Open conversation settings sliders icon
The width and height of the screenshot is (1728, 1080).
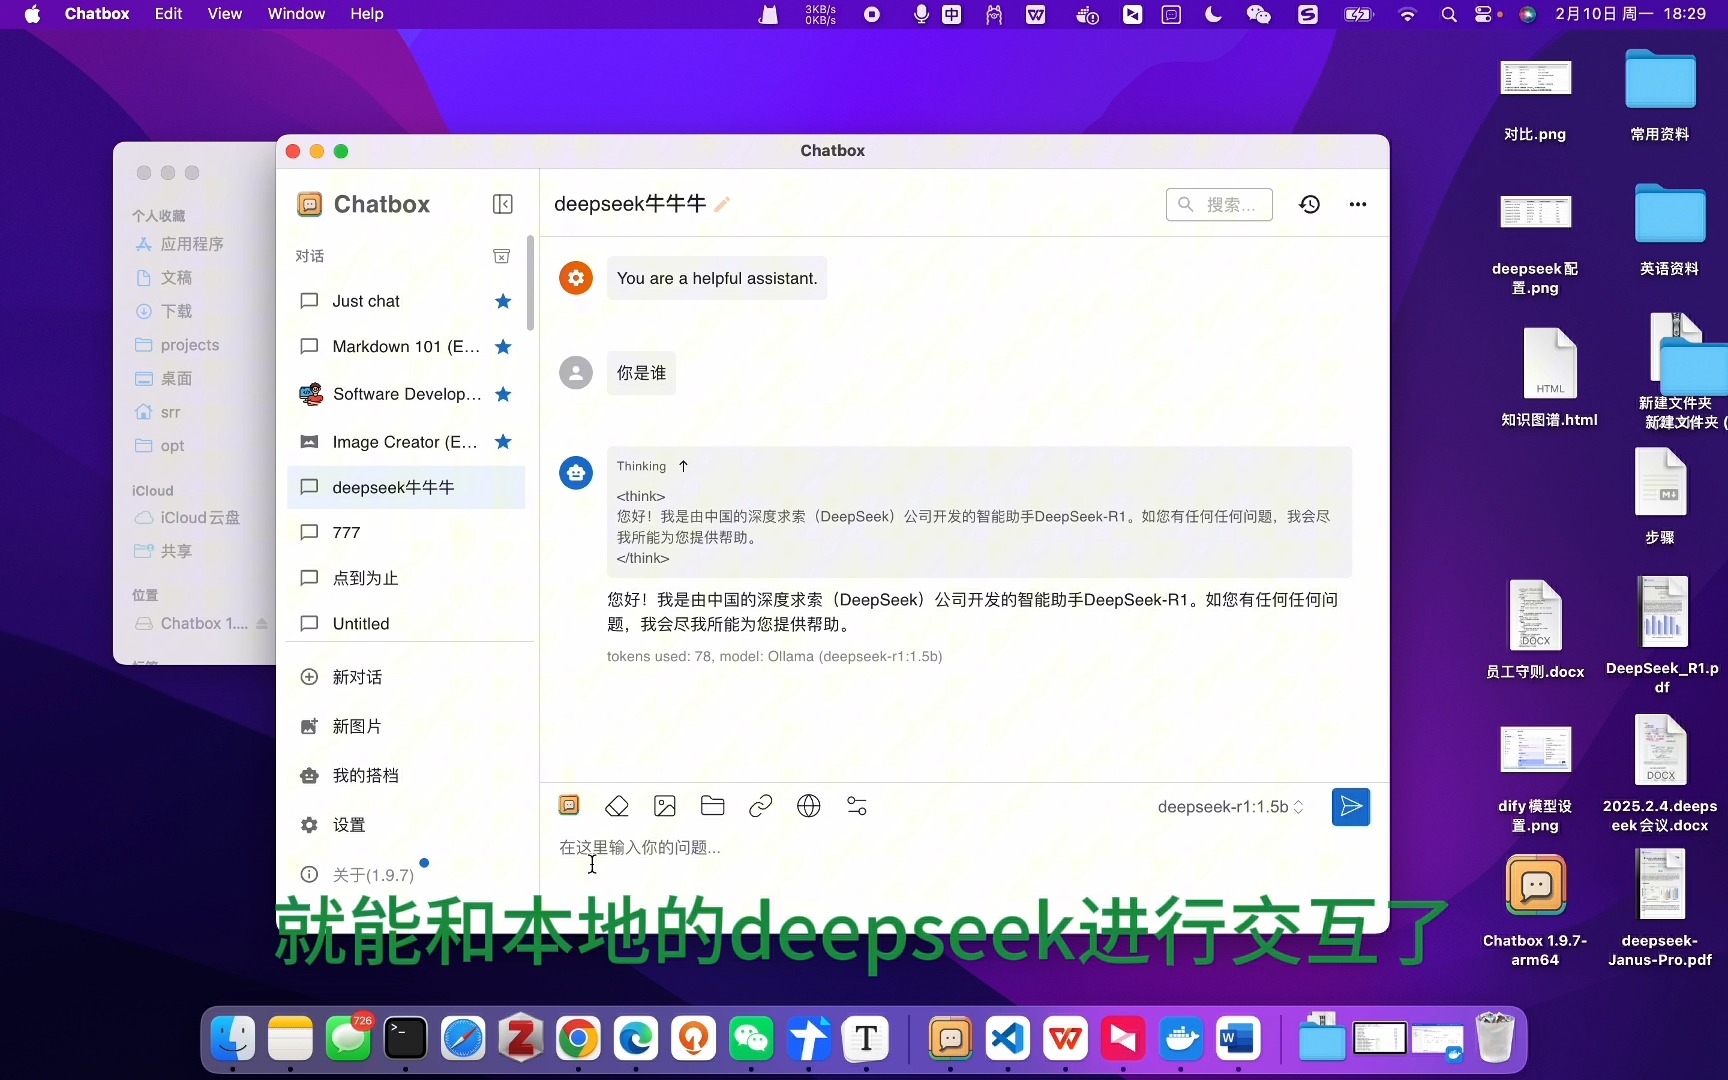click(857, 806)
